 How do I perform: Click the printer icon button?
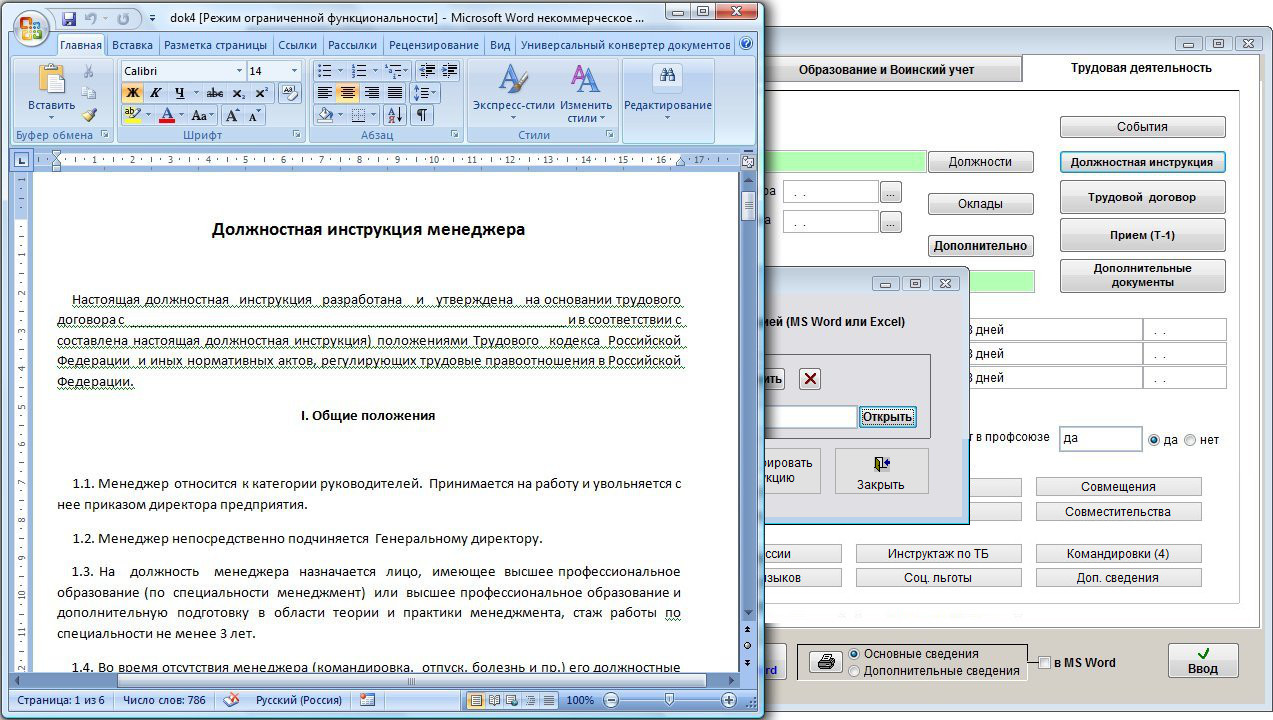(x=825, y=662)
